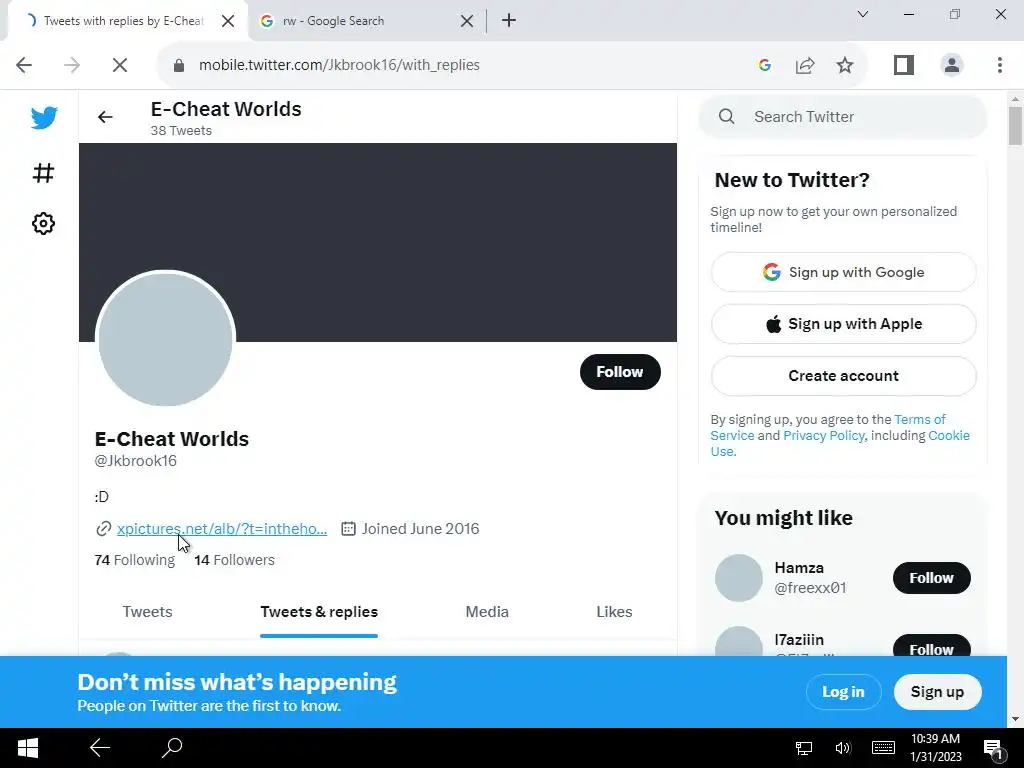Click the Hamza name in suggestions
This screenshot has height=768, width=1024.
tap(799, 568)
